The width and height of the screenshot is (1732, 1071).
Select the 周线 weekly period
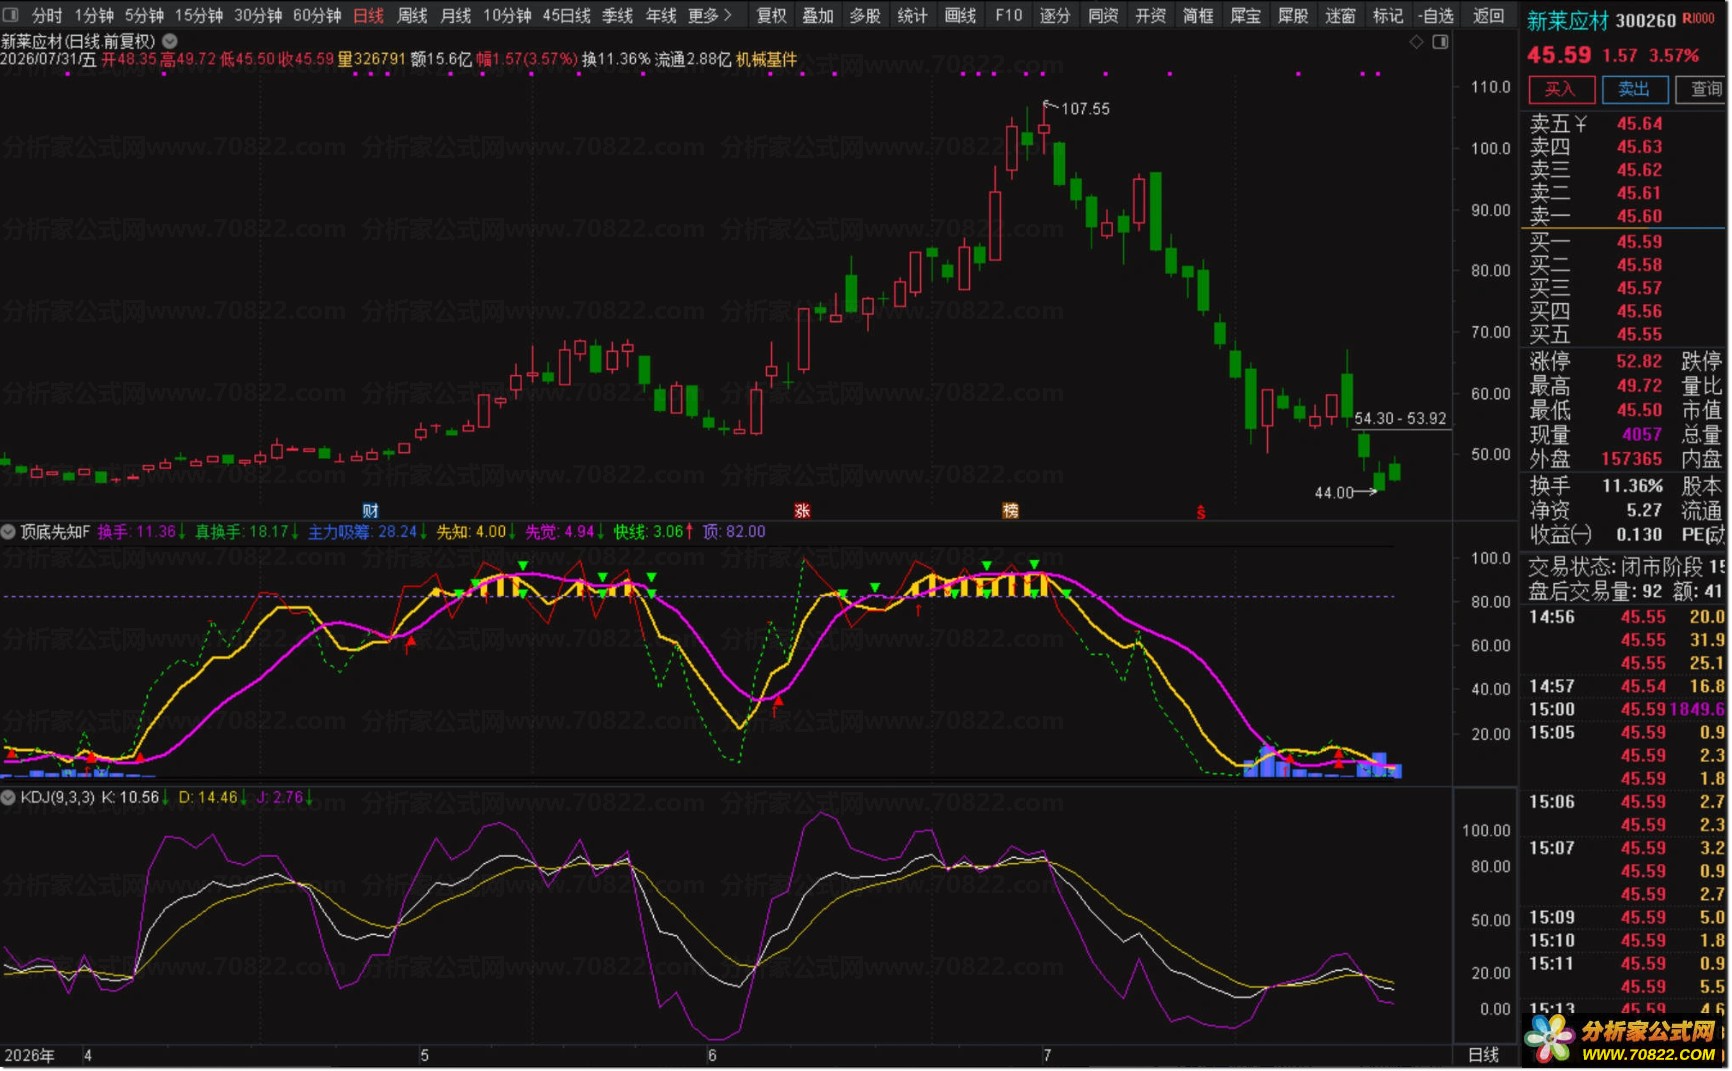pos(412,15)
